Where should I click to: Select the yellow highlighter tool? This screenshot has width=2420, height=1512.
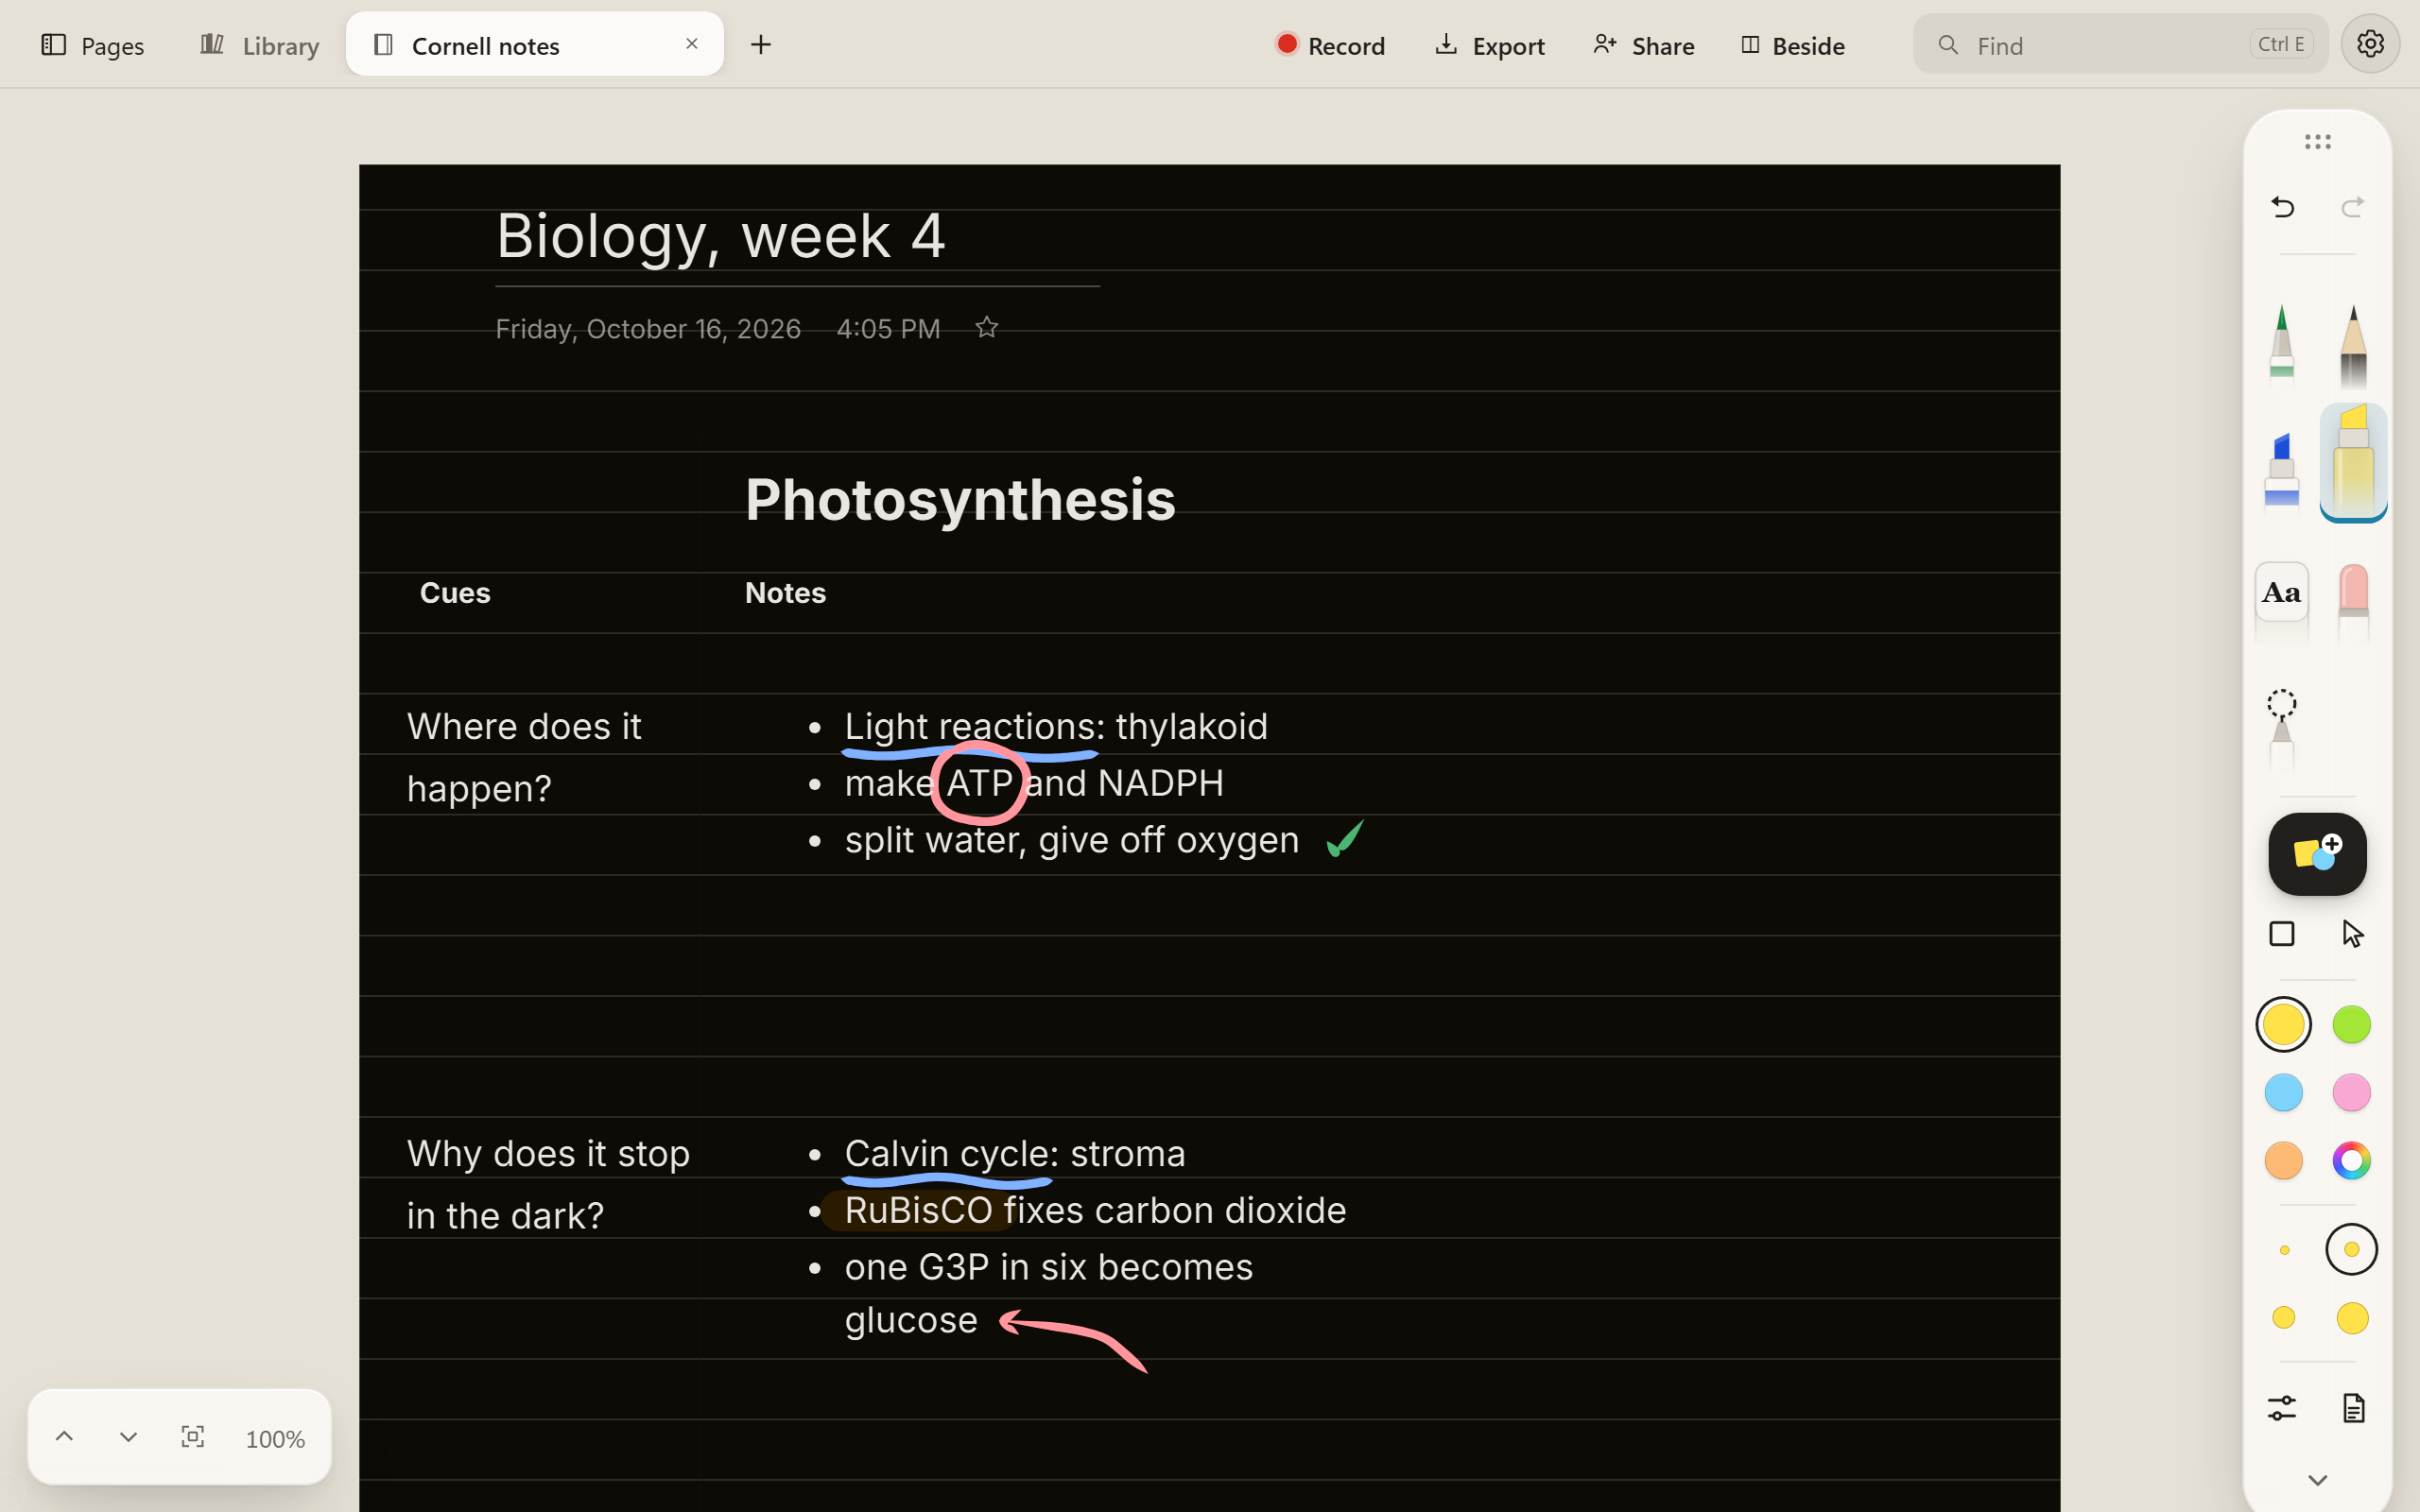(2353, 461)
